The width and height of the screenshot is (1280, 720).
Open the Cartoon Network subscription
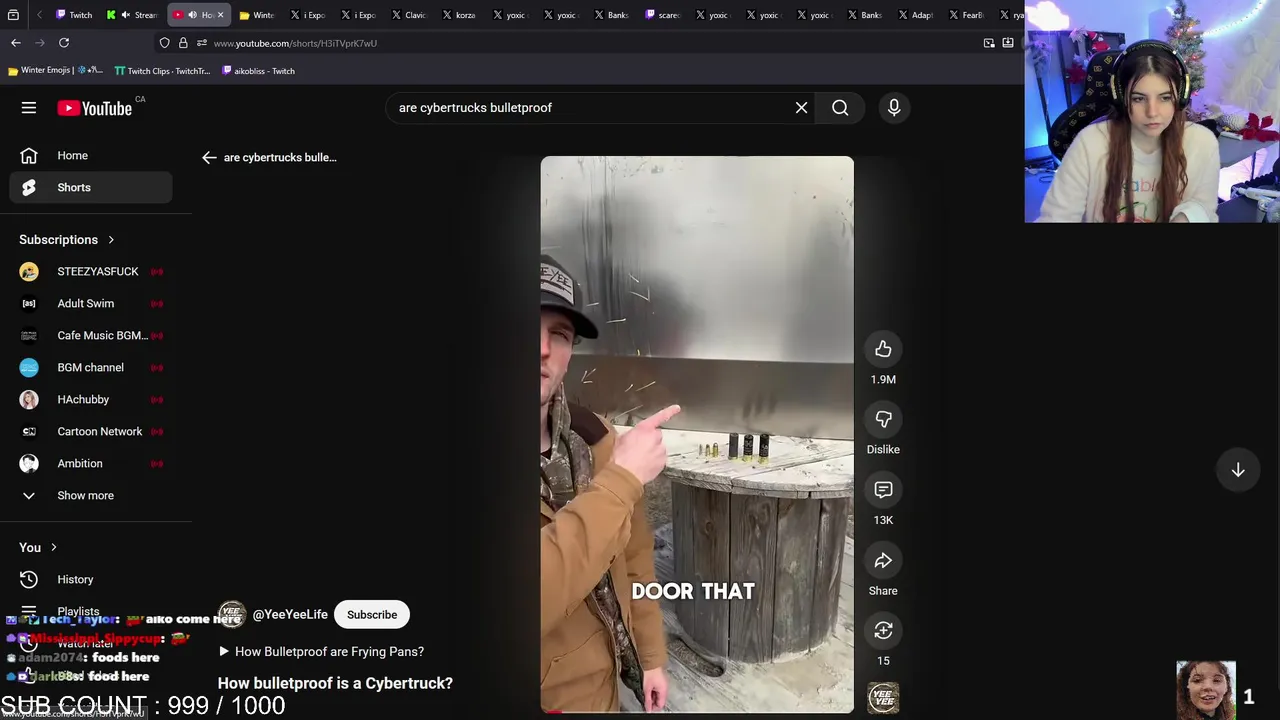coord(91,432)
